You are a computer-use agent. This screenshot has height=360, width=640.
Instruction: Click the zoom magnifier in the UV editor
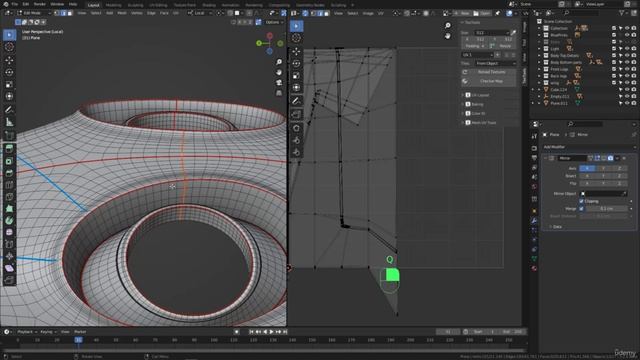448,26
